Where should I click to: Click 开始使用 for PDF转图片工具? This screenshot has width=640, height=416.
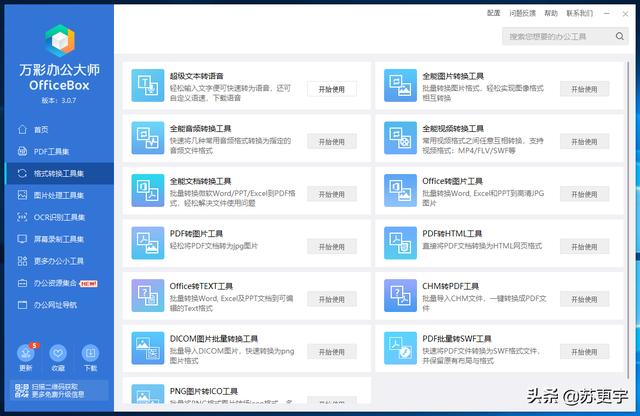[332, 247]
